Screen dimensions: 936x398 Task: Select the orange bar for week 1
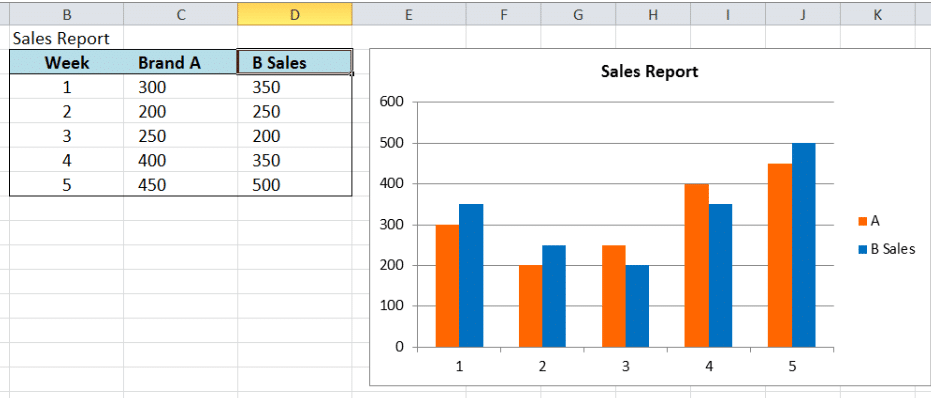point(448,286)
